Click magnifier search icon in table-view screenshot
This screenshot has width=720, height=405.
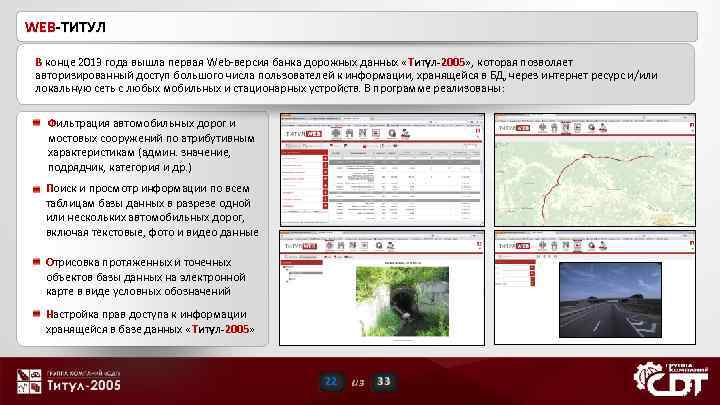pos(392,133)
